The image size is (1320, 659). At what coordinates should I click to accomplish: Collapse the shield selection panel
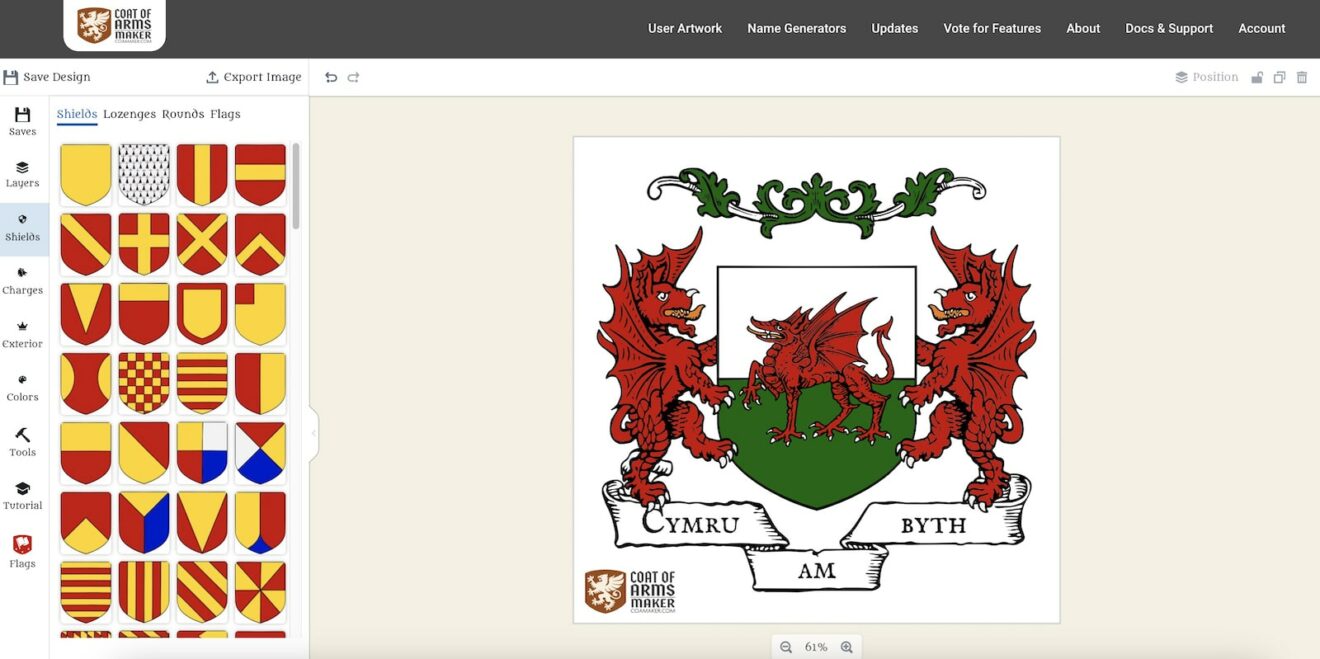(x=313, y=433)
